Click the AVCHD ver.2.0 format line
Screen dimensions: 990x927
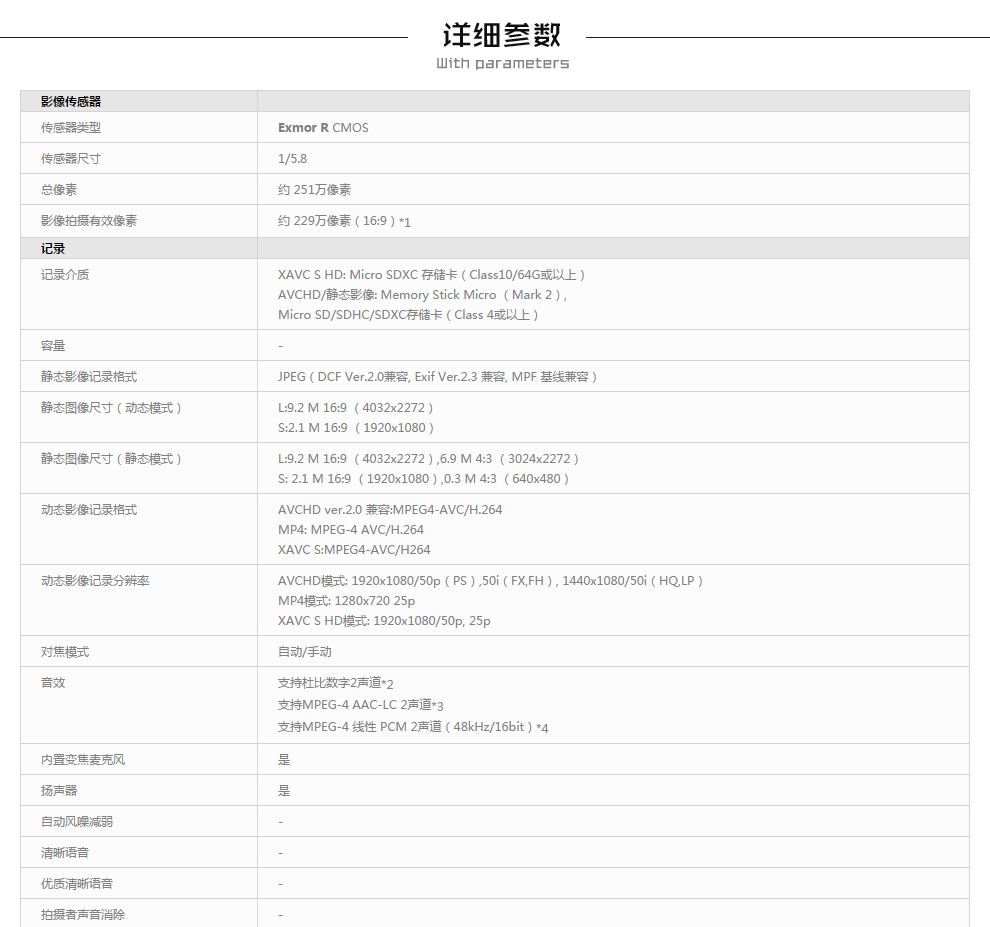pyautogui.click(x=390, y=509)
